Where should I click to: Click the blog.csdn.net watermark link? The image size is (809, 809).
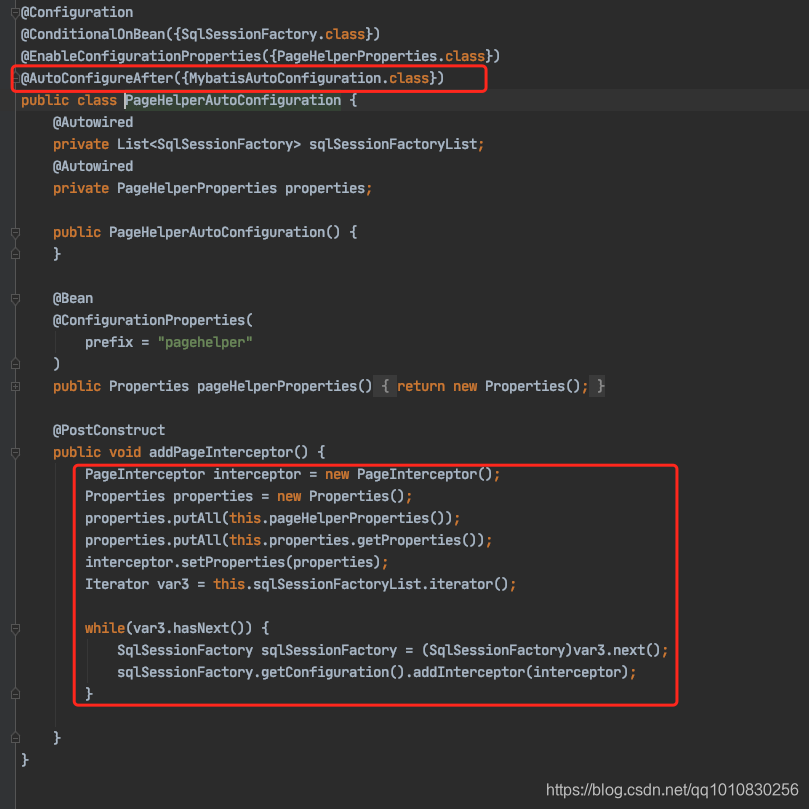[x=675, y=789]
